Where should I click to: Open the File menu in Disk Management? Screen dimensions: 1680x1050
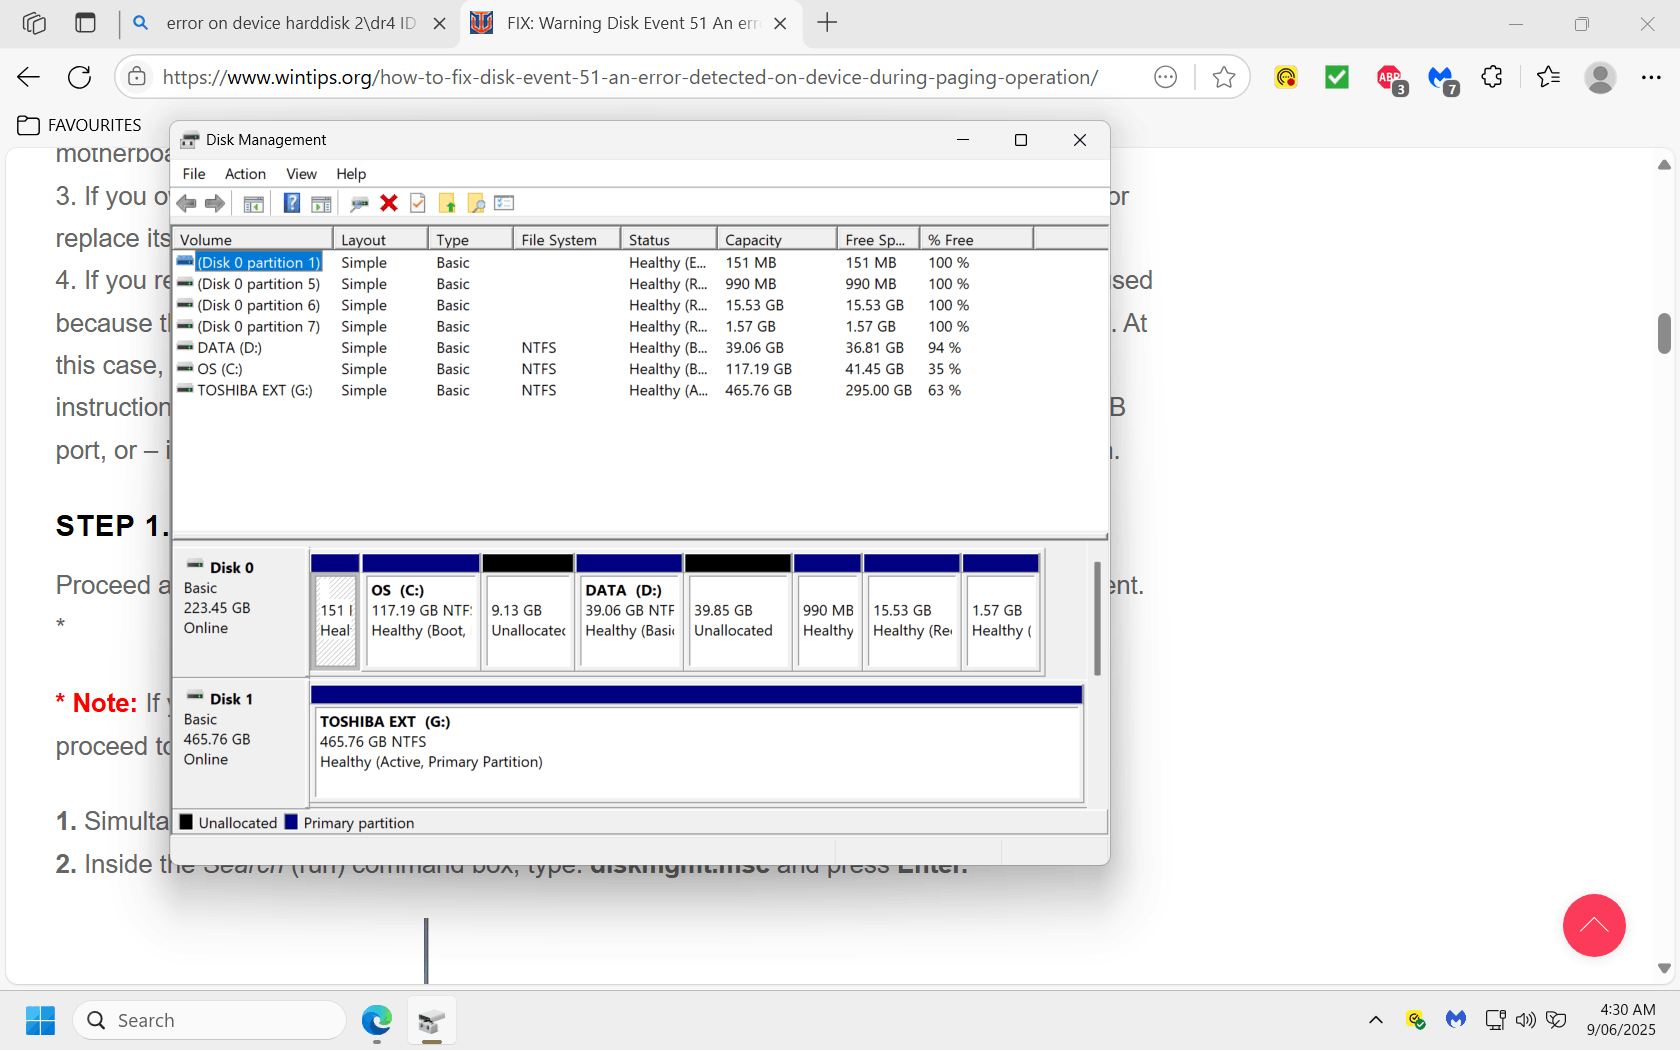194,174
